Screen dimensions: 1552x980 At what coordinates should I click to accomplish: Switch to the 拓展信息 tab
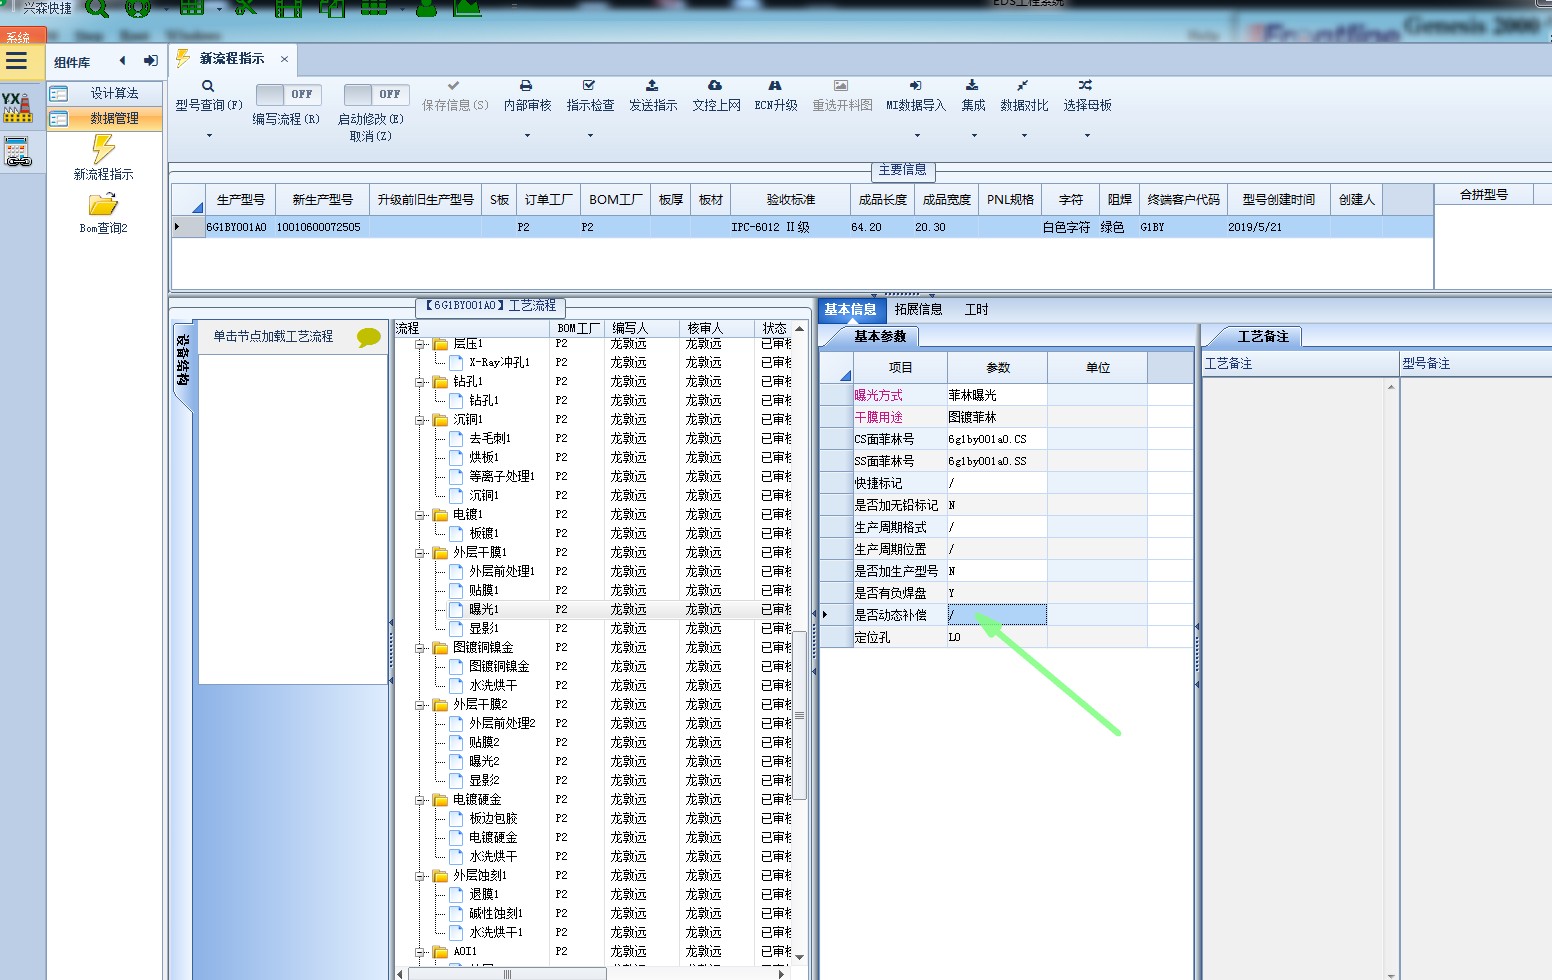click(x=919, y=310)
